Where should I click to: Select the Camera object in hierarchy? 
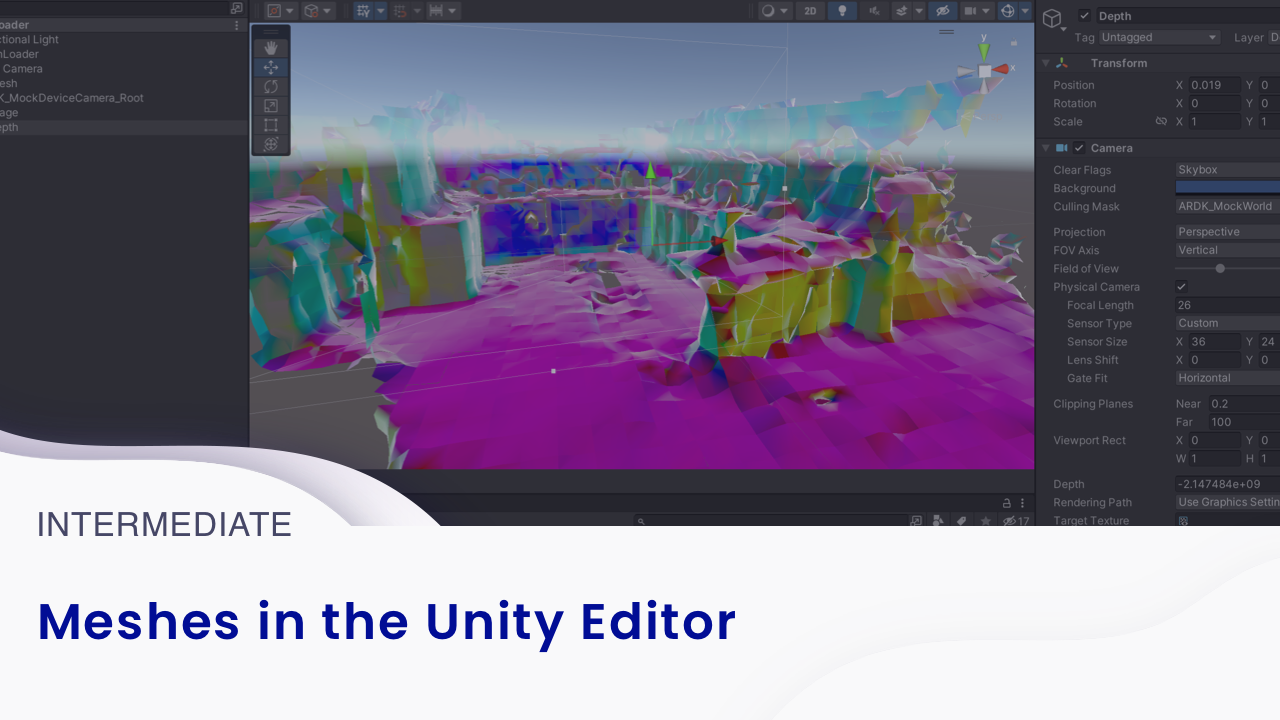(22, 69)
